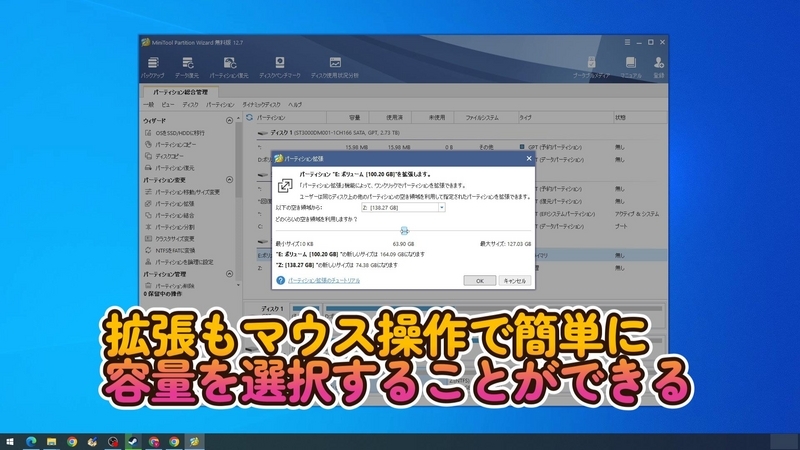Open the マニュアル manual icon
Image resolution: width=800 pixels, height=450 pixels.
coord(631,67)
